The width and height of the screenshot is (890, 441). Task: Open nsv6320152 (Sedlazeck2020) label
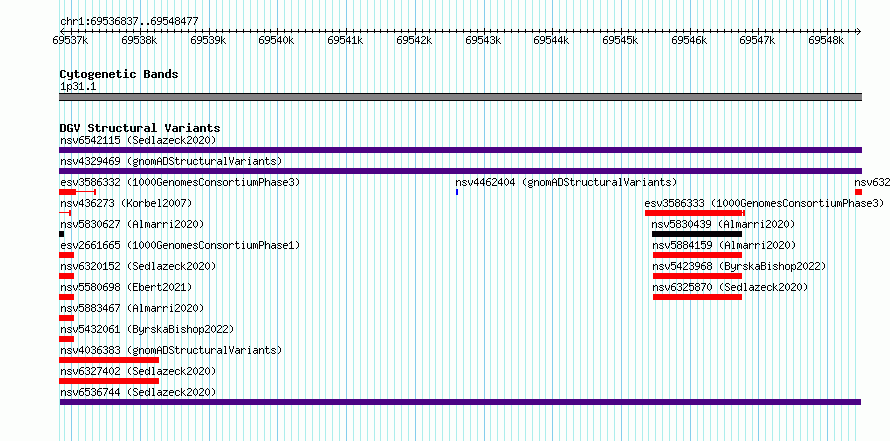[138, 266]
